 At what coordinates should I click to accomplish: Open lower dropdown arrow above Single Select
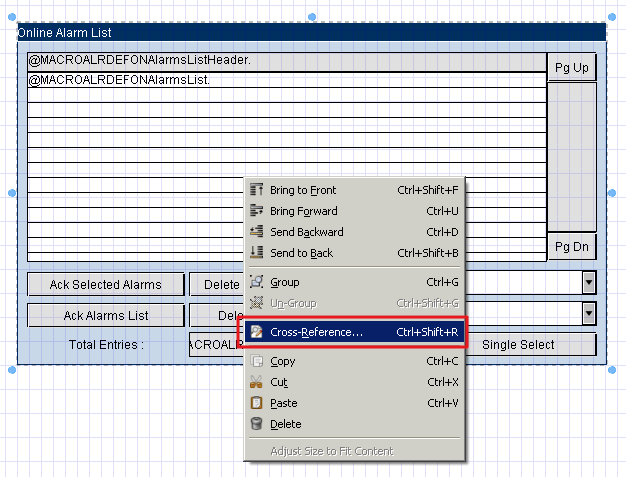pyautogui.click(x=589, y=313)
